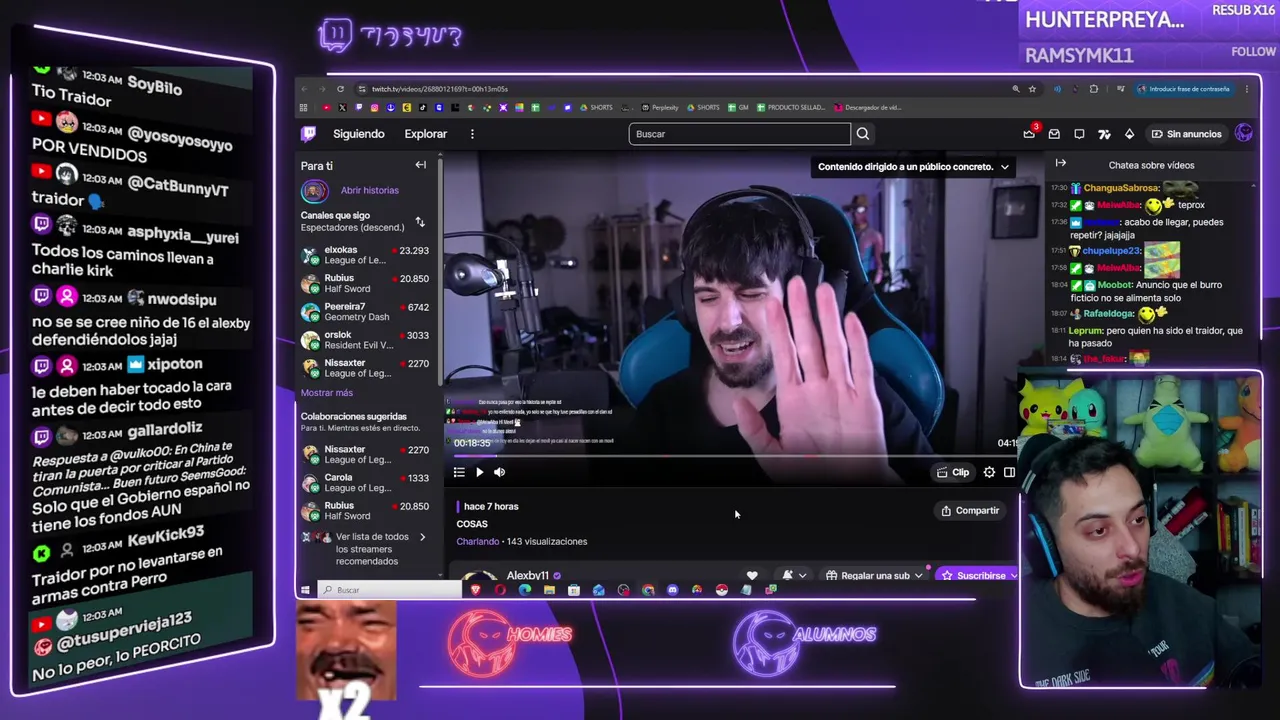The image size is (1280, 720).
Task: Bookmark this page with the star
Action: [1032, 89]
